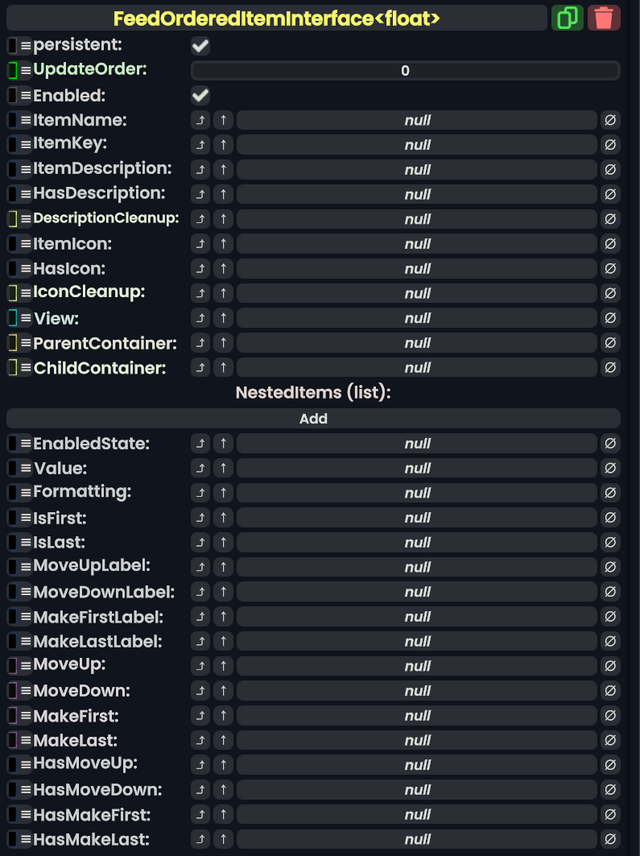Click the null-clear icon on the ItemName row
Image resolution: width=640 pixels, height=856 pixels.
click(x=611, y=119)
